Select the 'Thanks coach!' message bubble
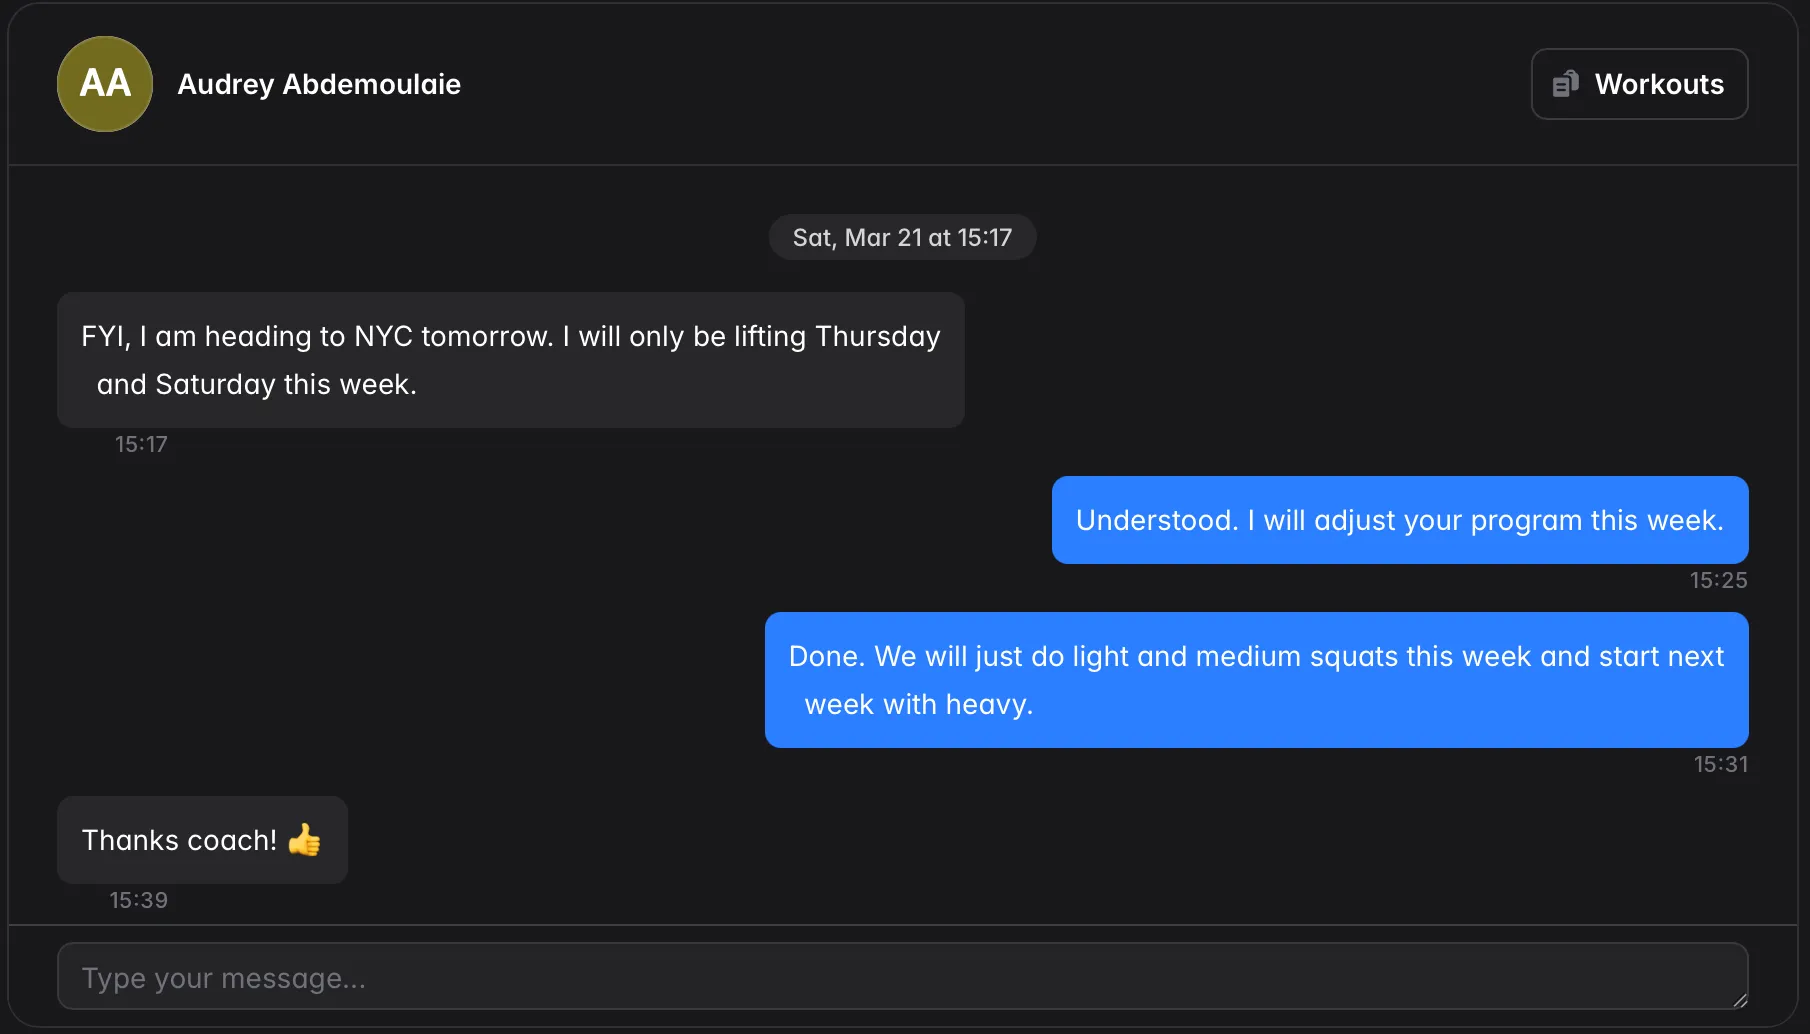The height and width of the screenshot is (1034, 1810). 202,840
